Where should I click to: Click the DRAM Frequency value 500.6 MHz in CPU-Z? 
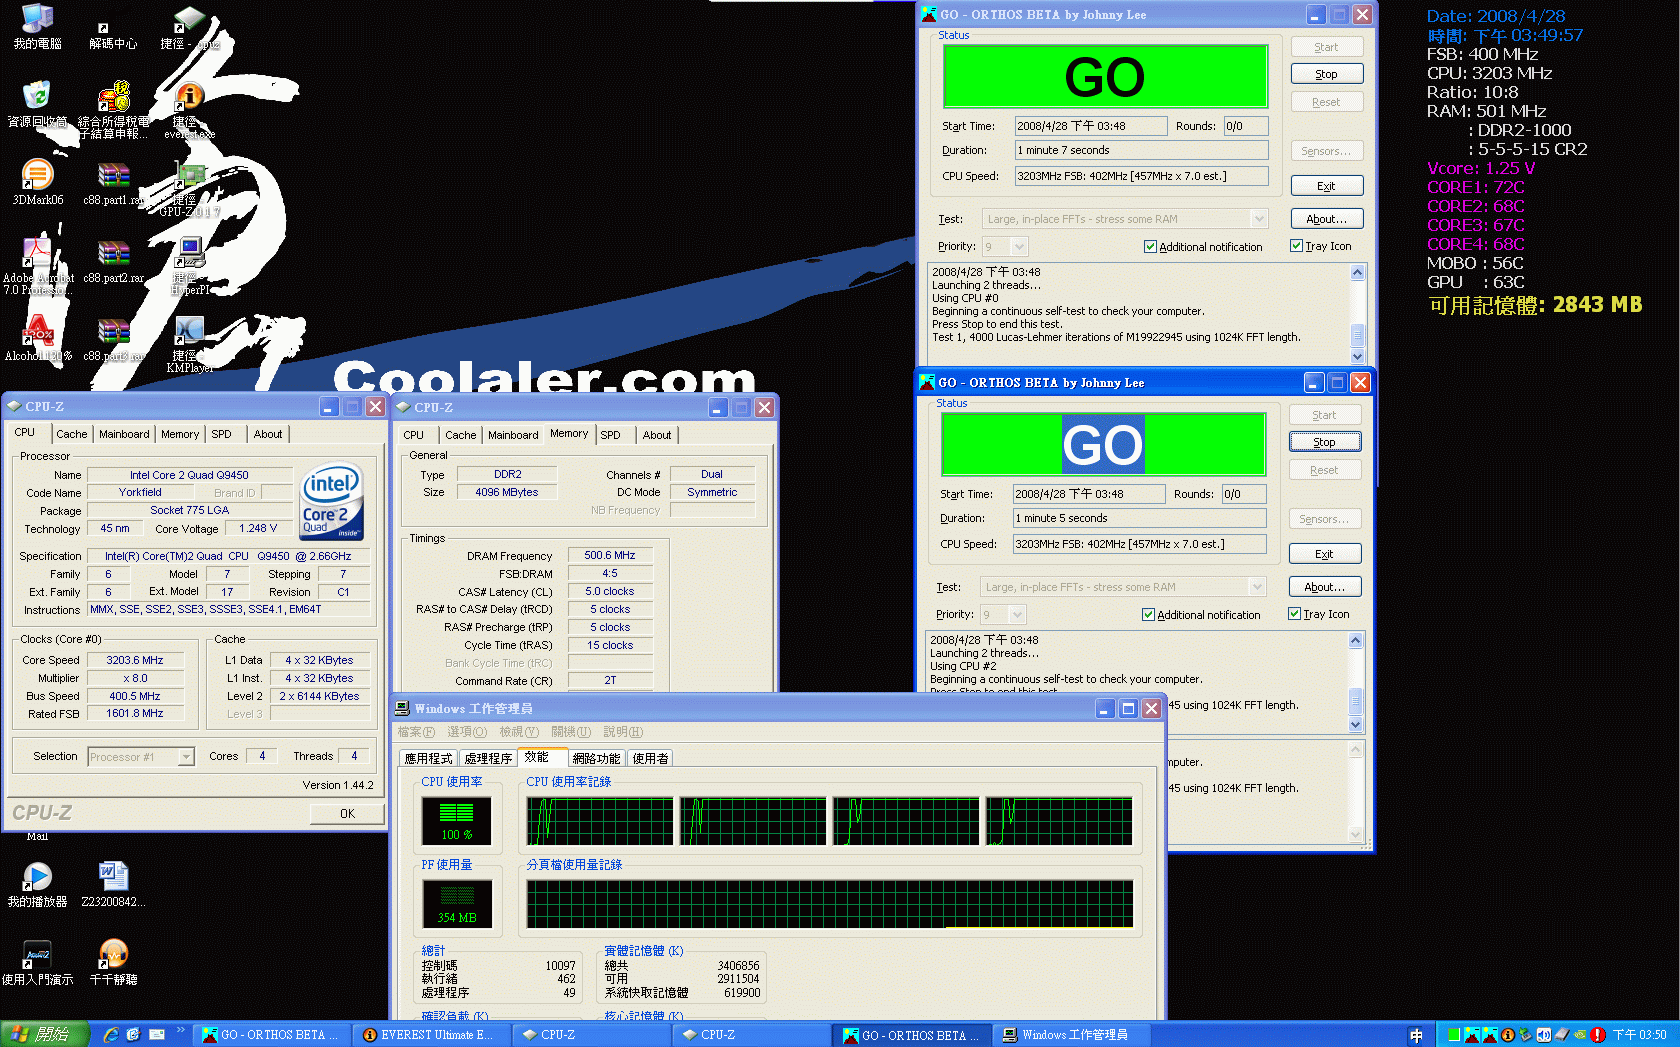point(610,555)
